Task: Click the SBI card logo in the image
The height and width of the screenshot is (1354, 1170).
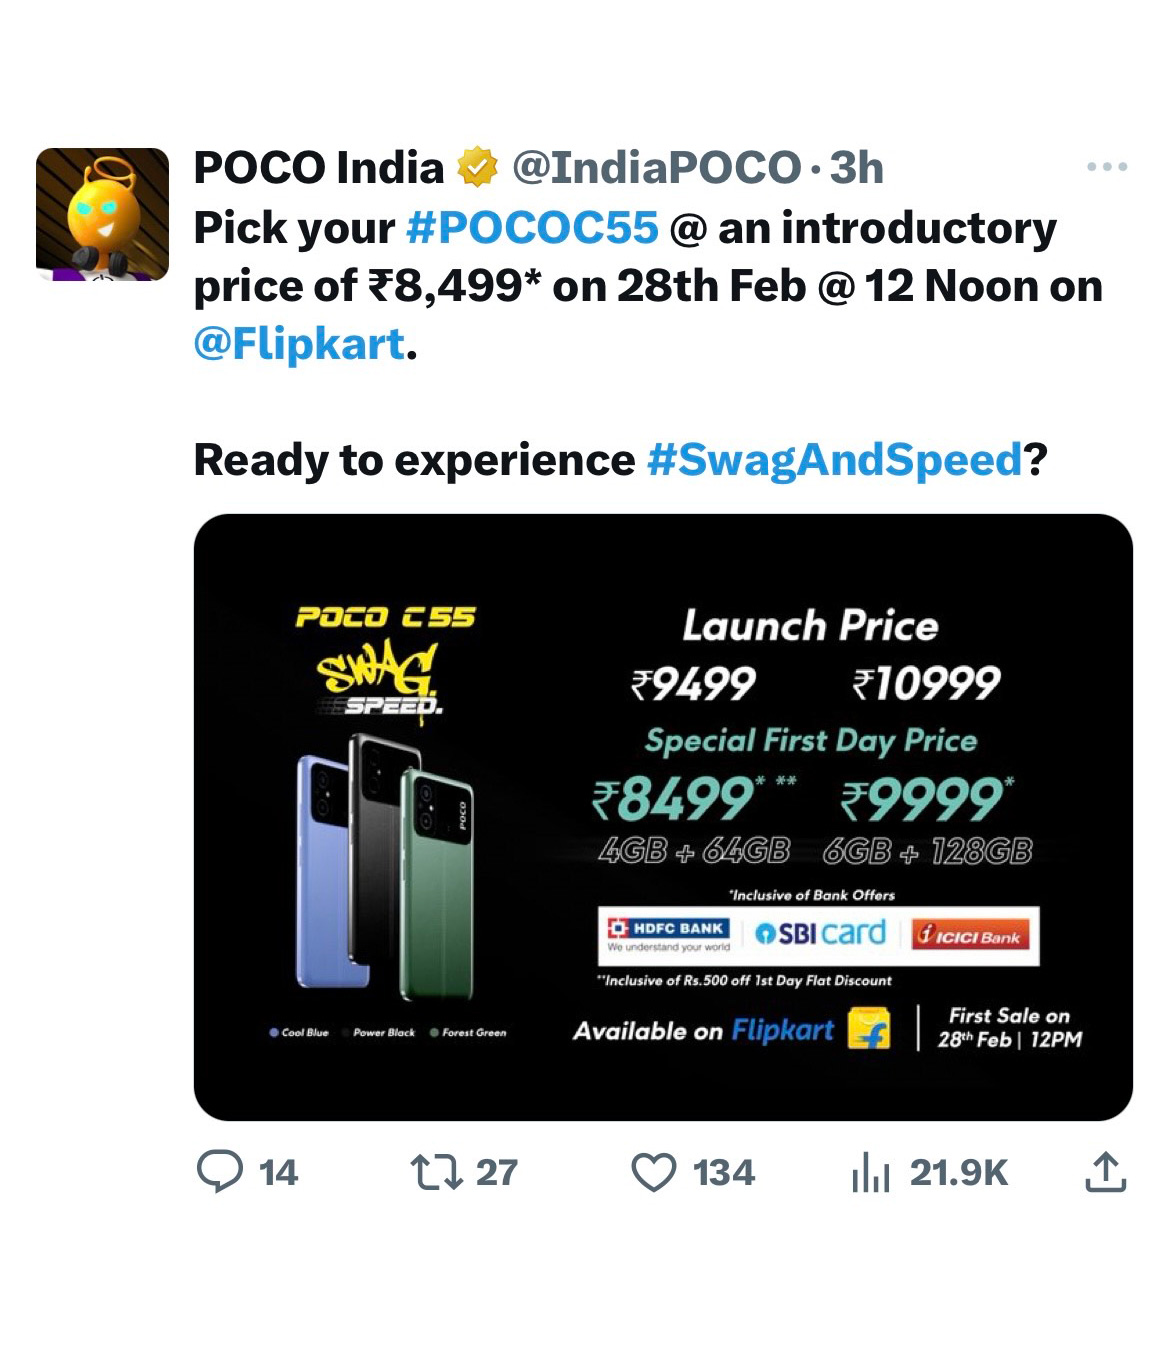Action: (820, 934)
